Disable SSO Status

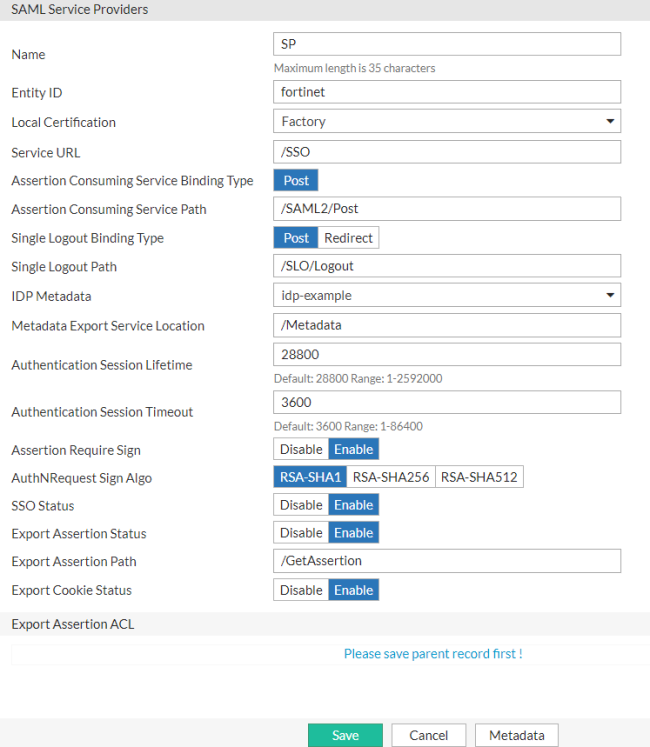coord(301,505)
